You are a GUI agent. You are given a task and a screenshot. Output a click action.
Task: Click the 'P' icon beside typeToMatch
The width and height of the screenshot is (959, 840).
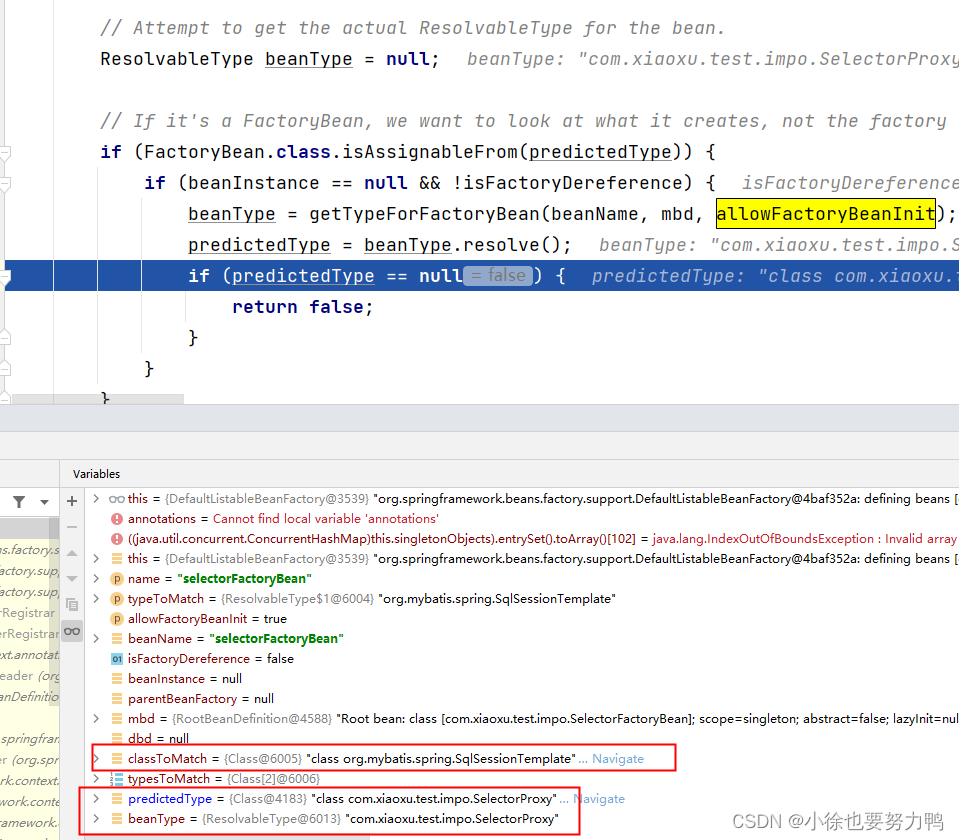116,599
